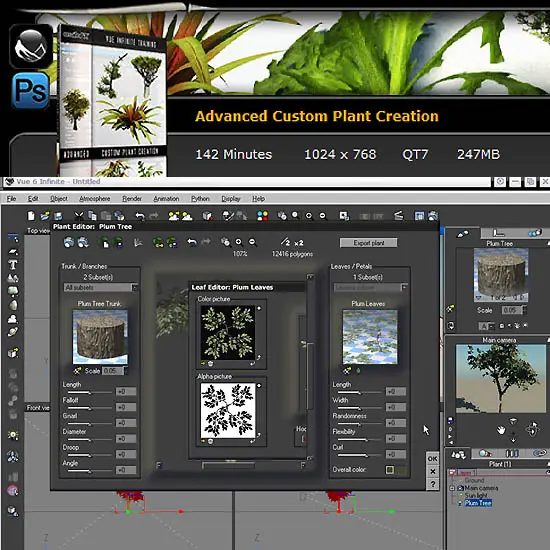This screenshot has width=550, height=550.
Task: Click Plant Editor zoom in magnifier
Action: pyautogui.click(x=239, y=242)
